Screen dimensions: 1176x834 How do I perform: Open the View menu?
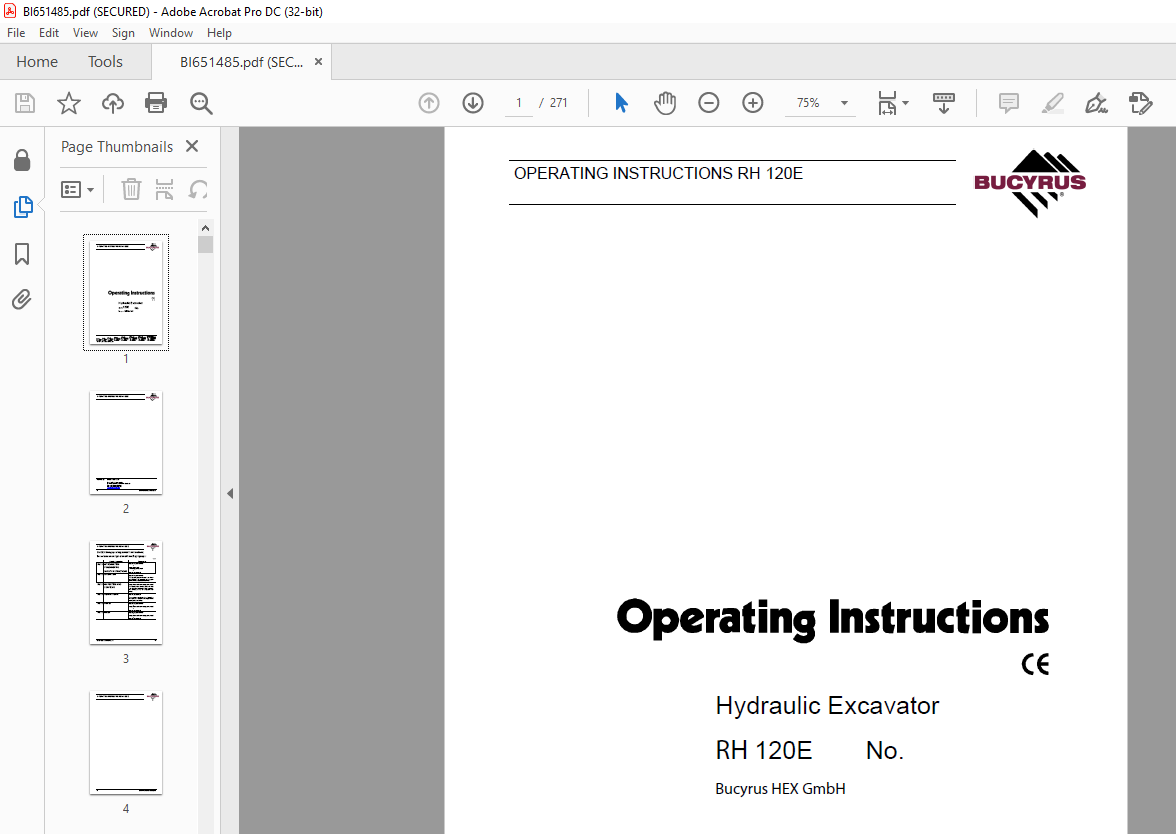click(x=86, y=33)
